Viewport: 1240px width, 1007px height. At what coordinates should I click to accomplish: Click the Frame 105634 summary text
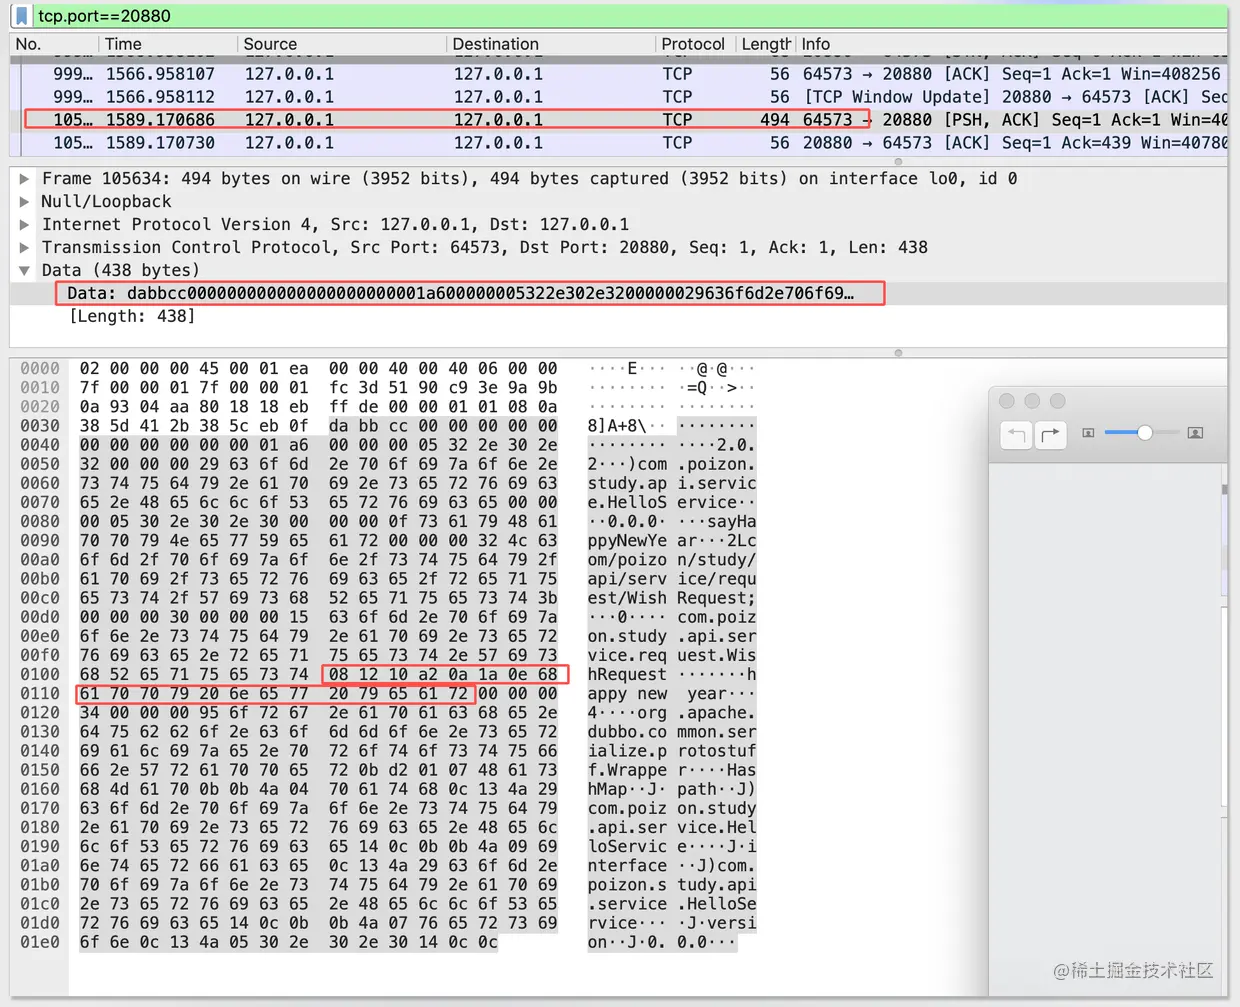pyautogui.click(x=529, y=179)
